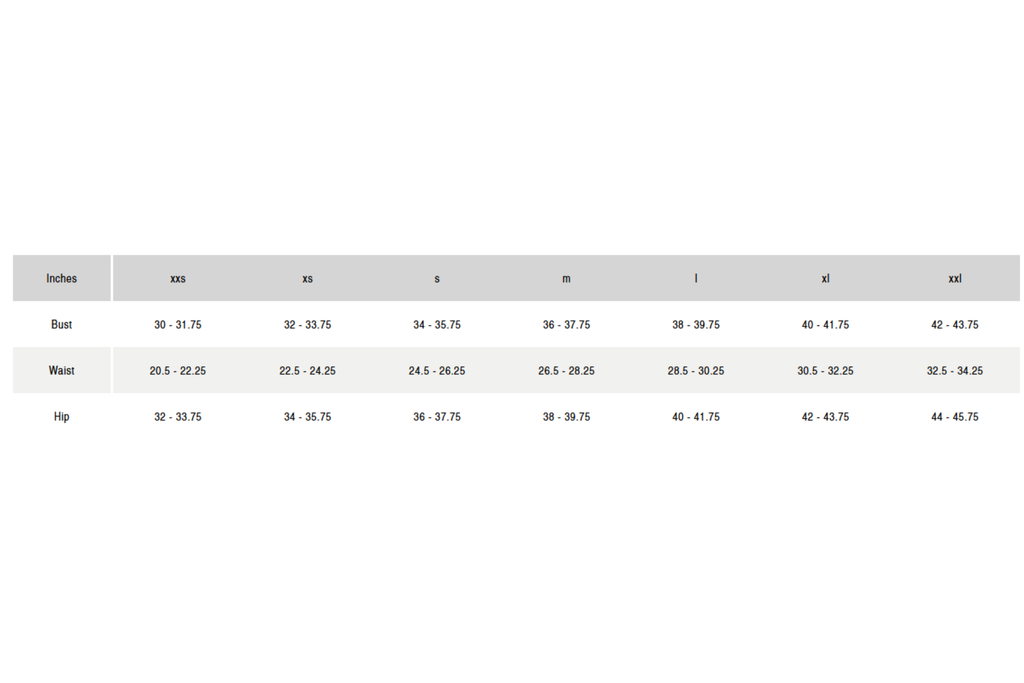This screenshot has height=683, width=1024.
Task: Click waist value 22.5 - 24.25
Action: tap(307, 371)
